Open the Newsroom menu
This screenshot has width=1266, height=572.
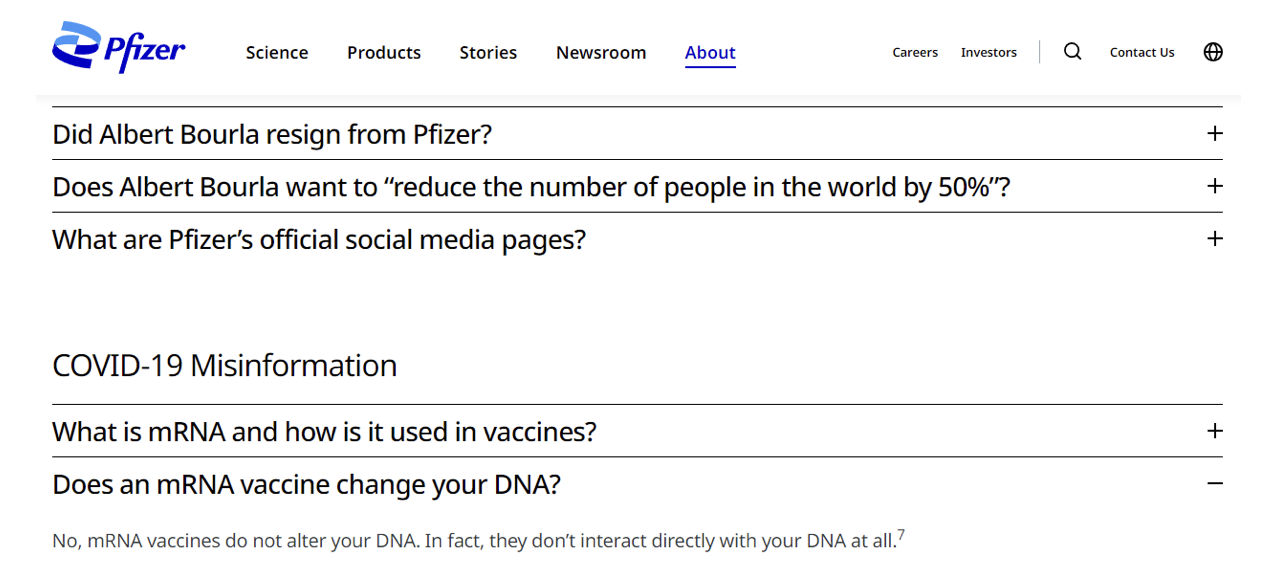(x=601, y=53)
